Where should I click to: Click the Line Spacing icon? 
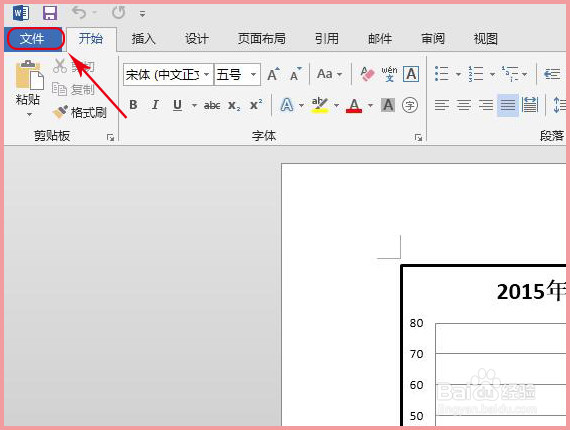[559, 105]
